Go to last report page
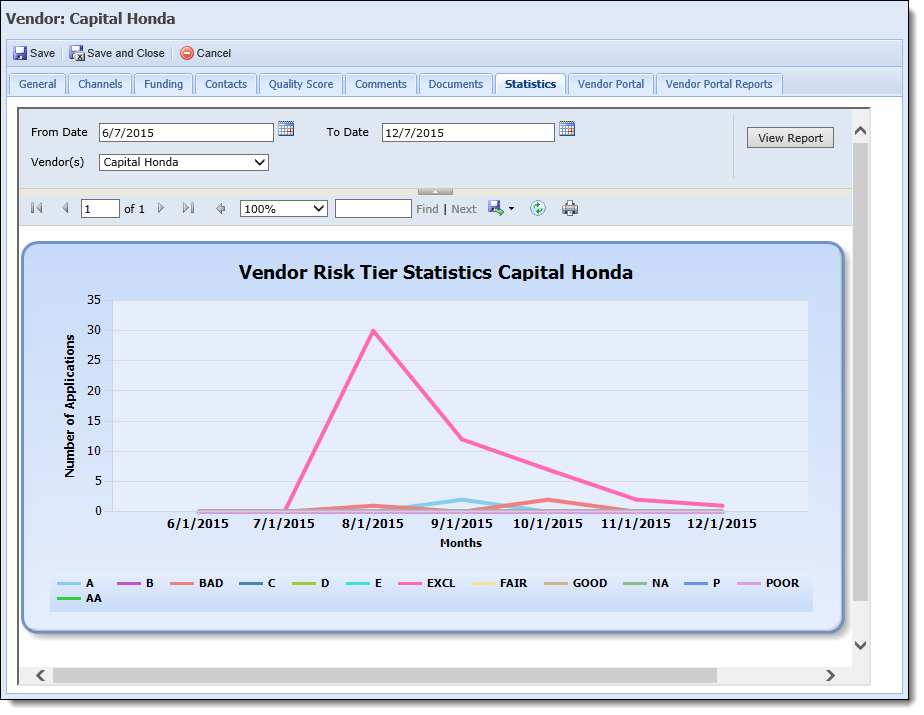 point(189,208)
